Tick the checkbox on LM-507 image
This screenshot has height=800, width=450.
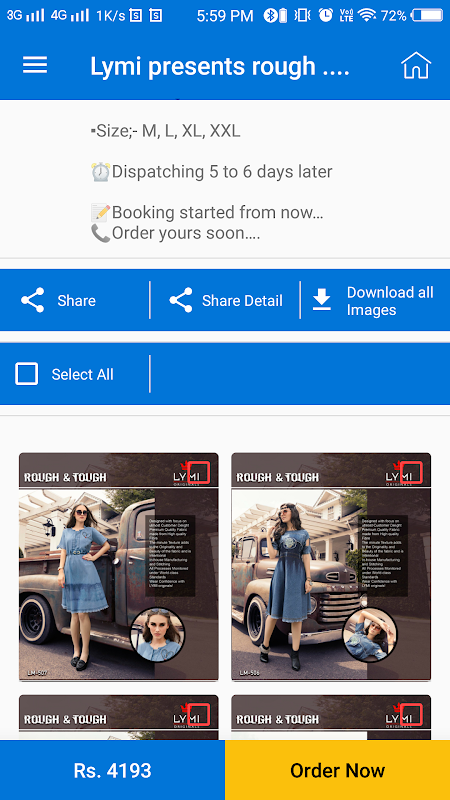click(x=198, y=472)
